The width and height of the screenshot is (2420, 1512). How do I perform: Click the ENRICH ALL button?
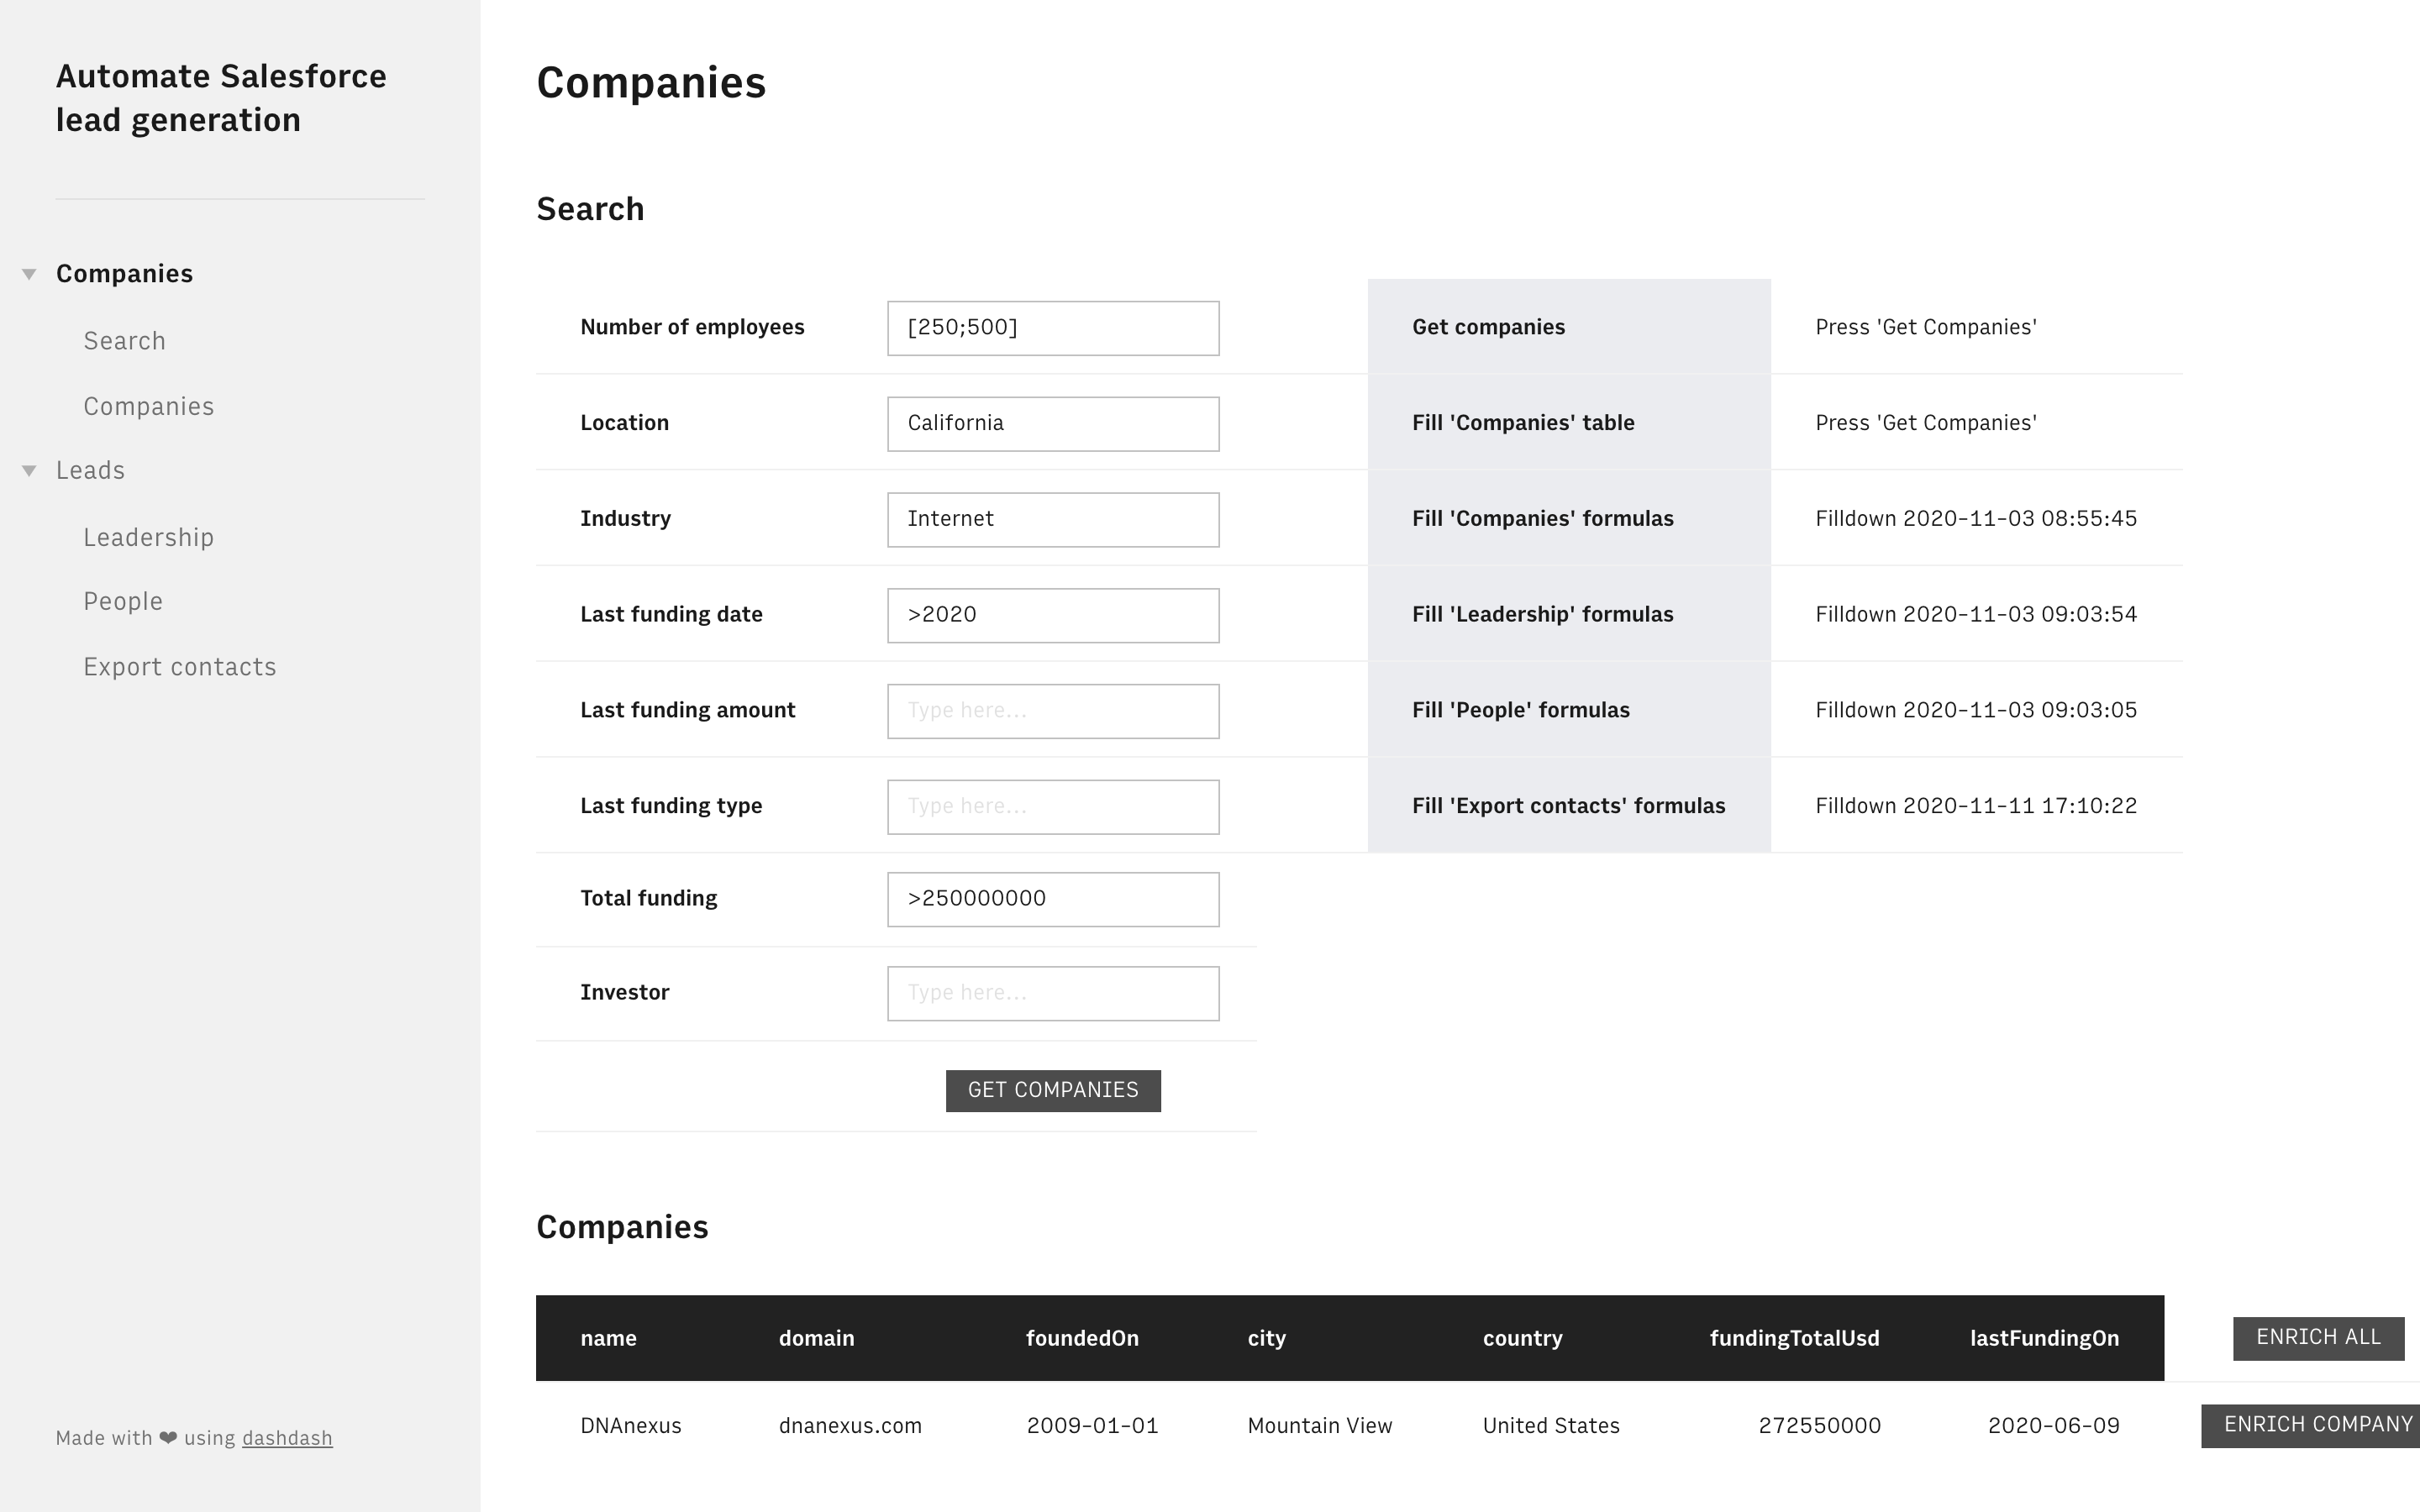click(x=2317, y=1338)
